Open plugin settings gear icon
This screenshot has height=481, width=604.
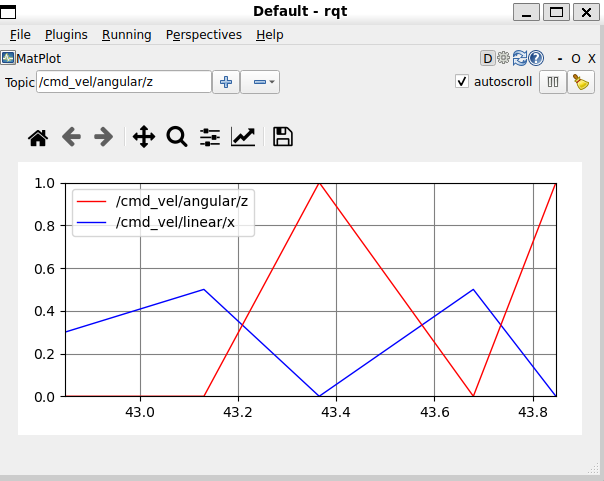click(x=503, y=58)
